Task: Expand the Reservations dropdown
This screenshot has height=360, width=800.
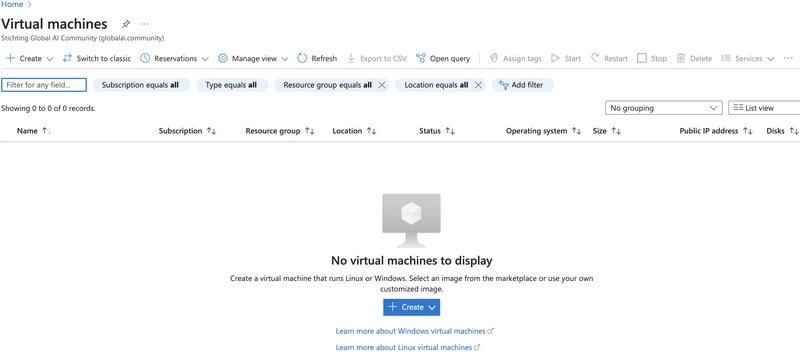Action: click(174, 59)
